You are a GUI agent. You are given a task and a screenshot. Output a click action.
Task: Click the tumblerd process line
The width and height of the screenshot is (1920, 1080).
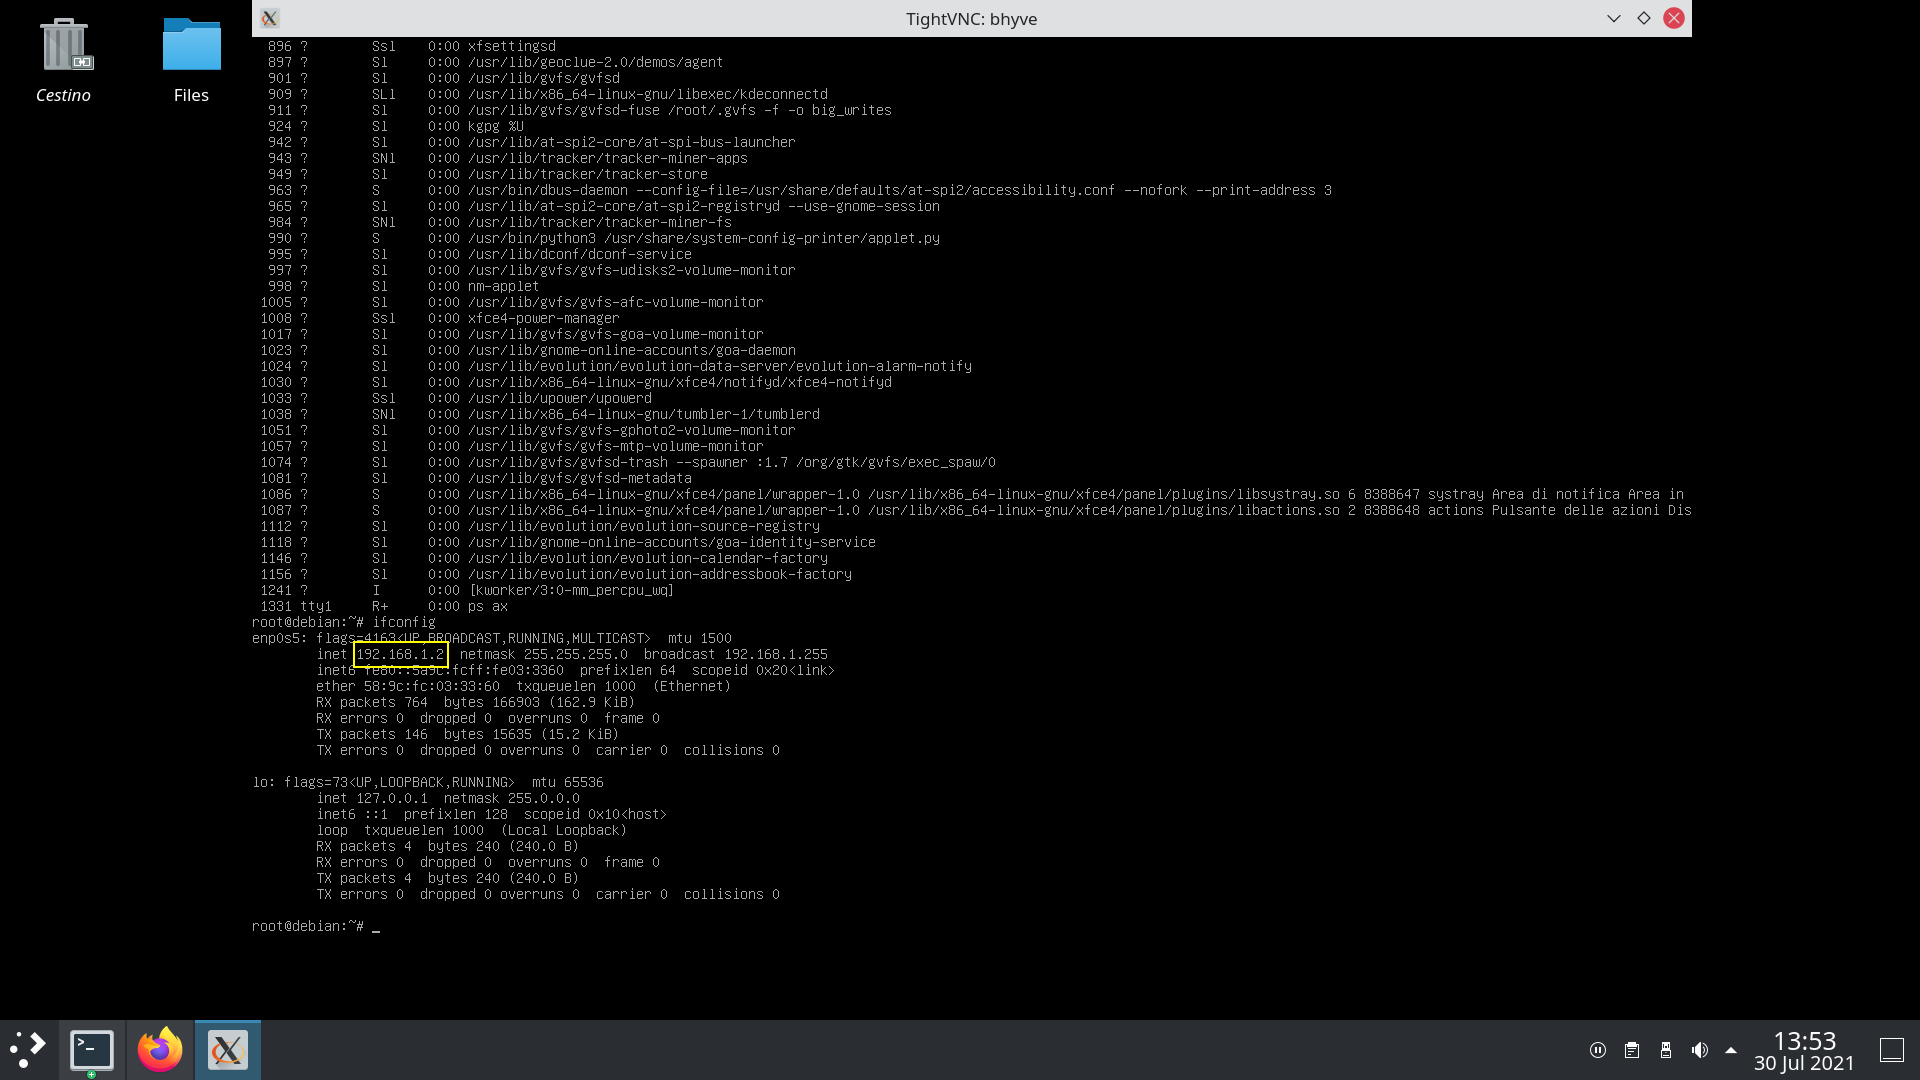540,414
